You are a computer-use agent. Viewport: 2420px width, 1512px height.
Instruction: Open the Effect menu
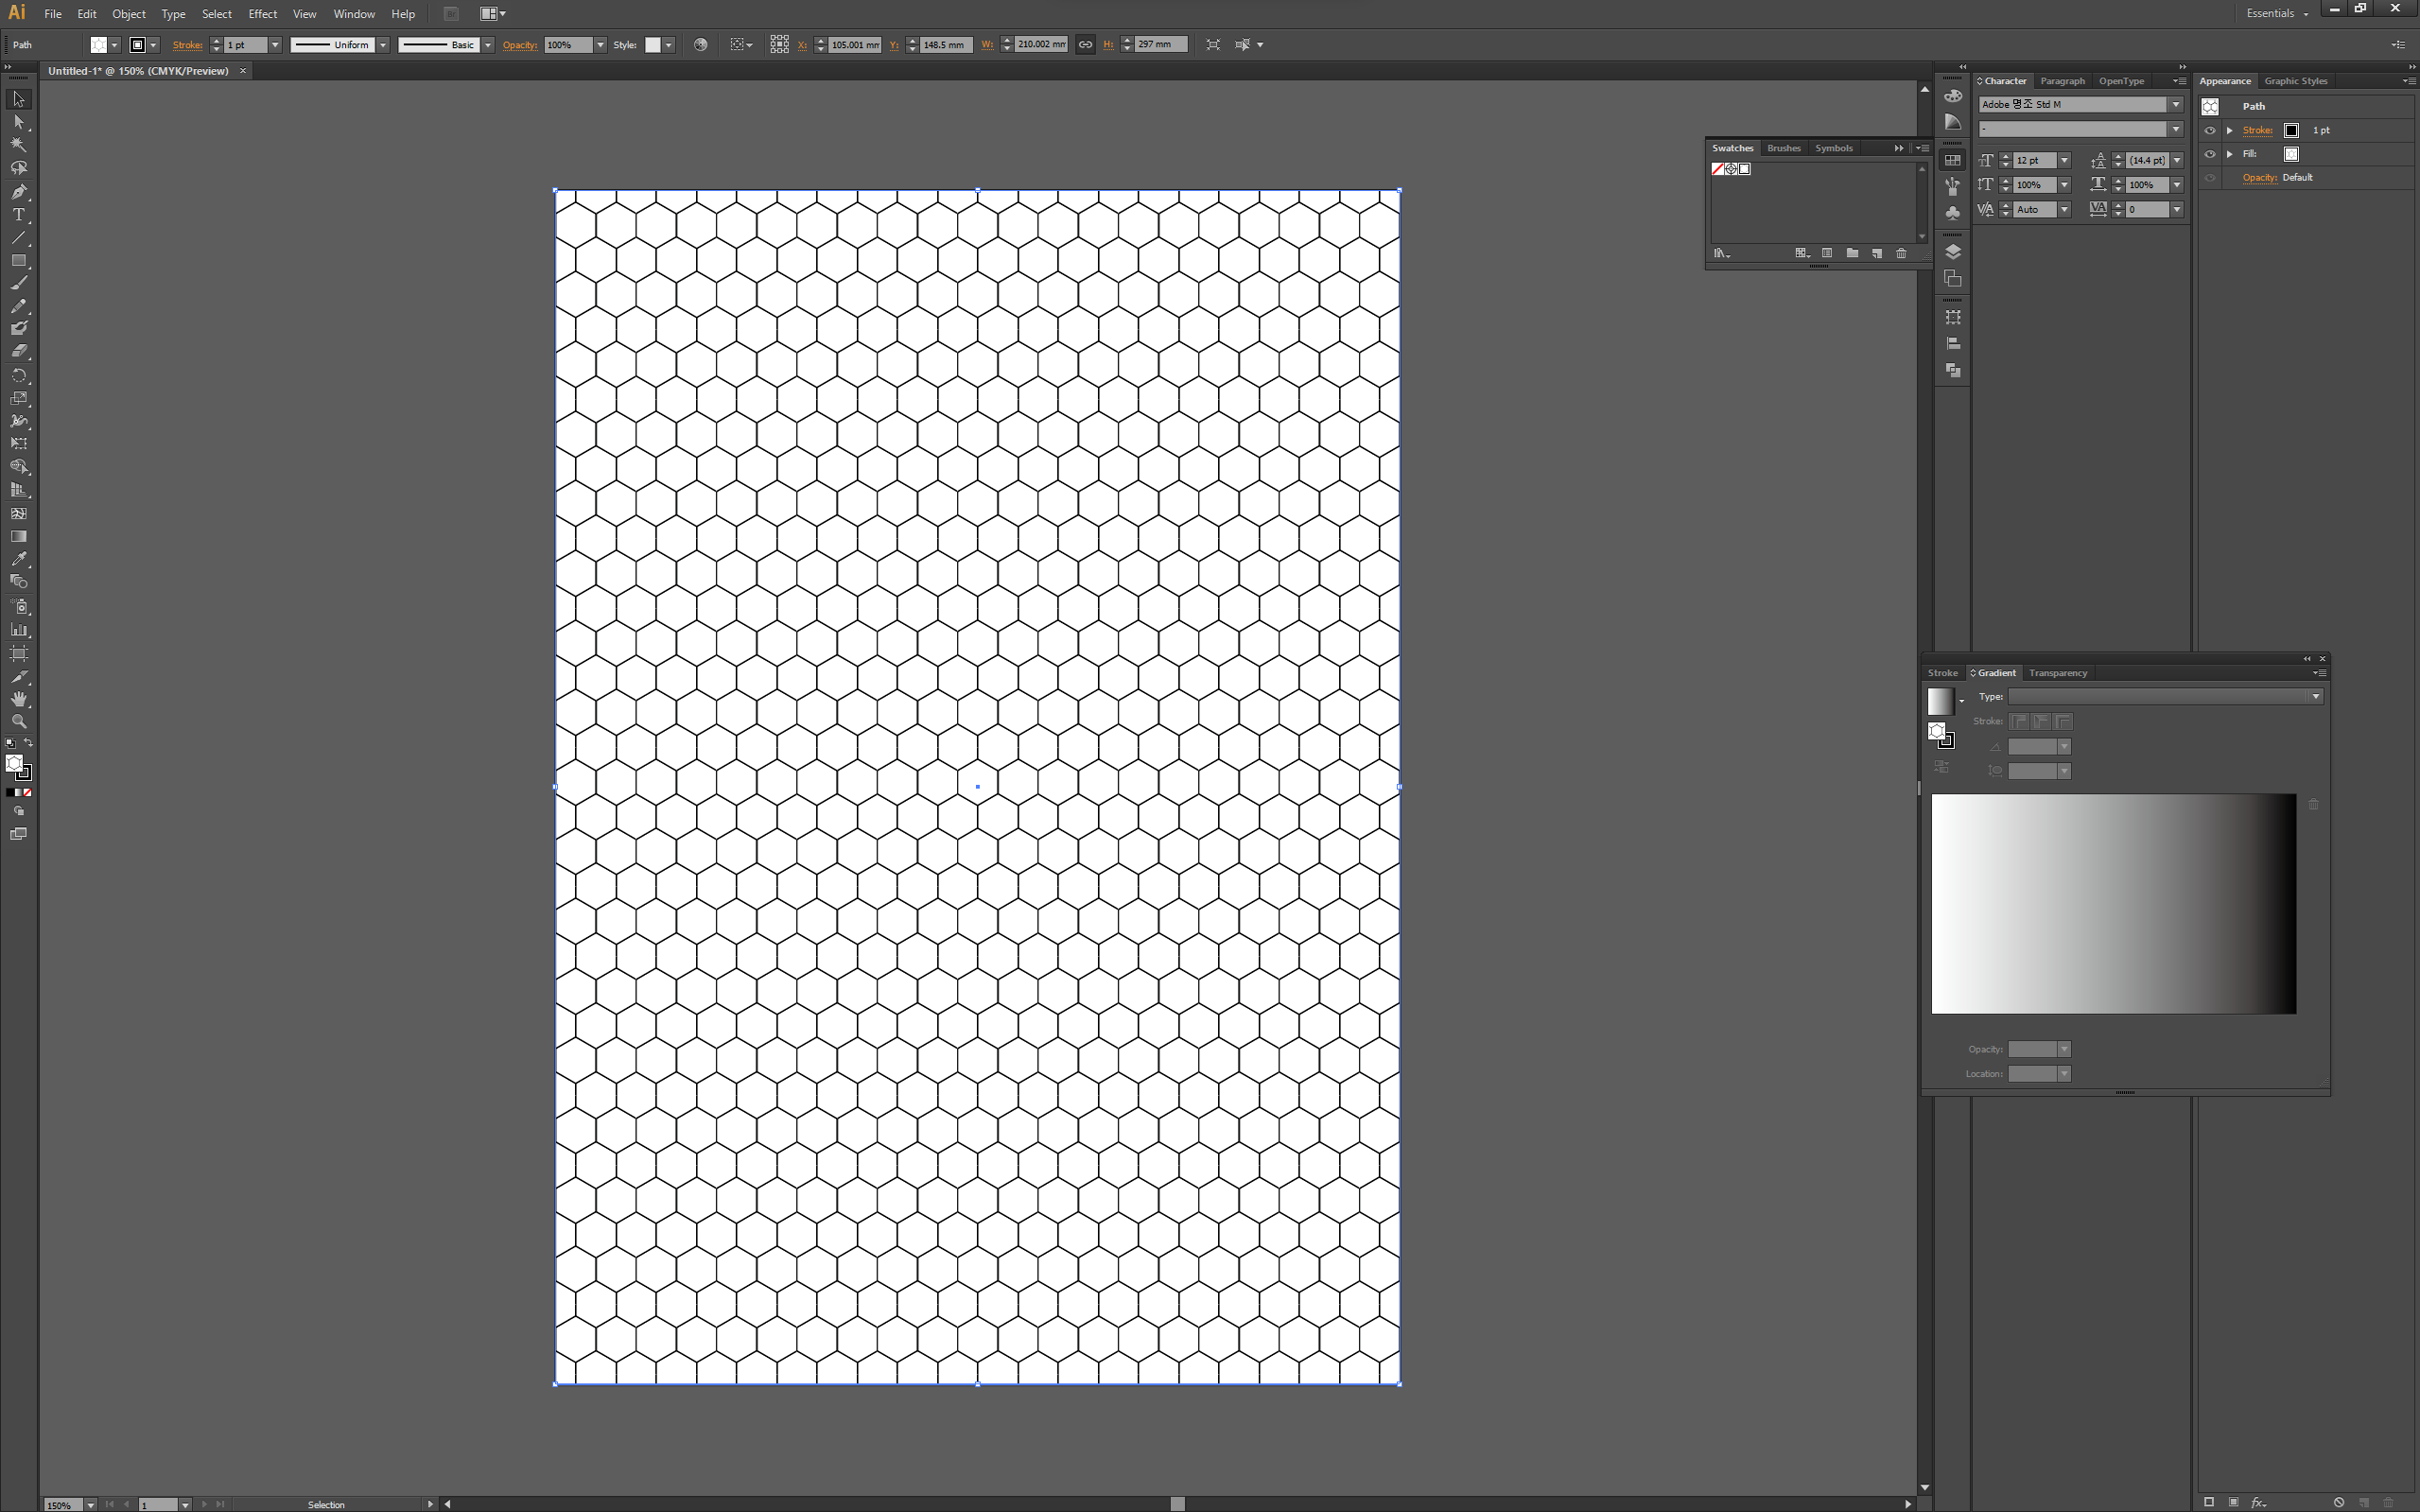click(x=262, y=14)
